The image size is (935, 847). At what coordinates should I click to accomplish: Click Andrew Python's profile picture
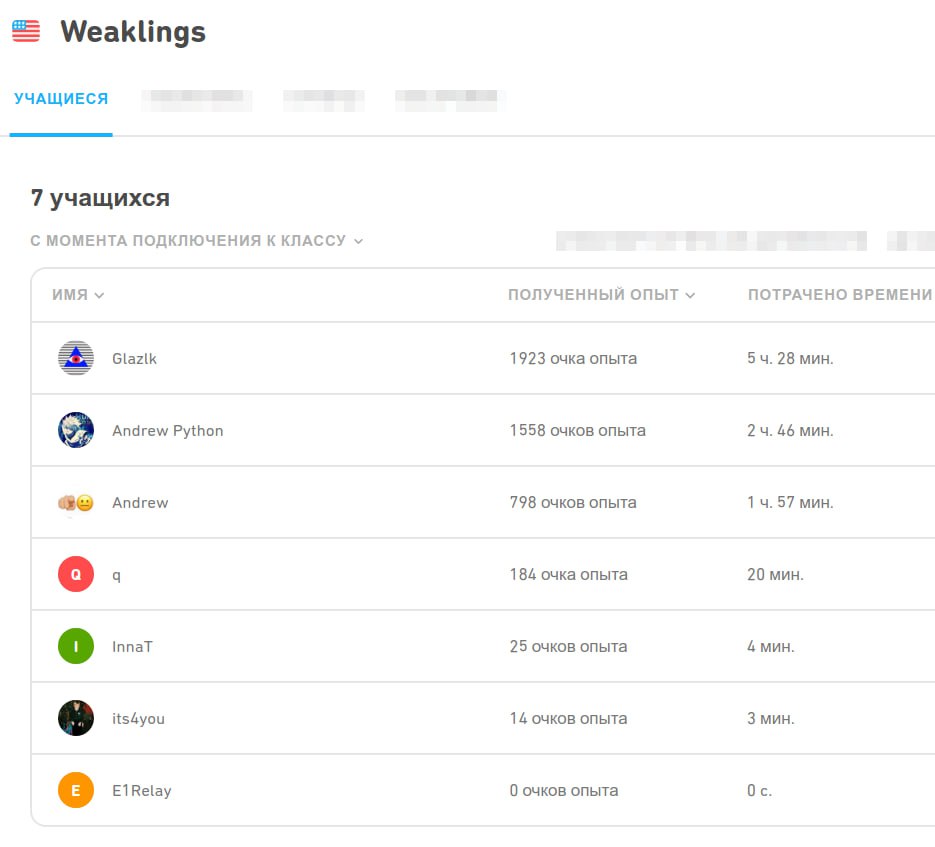[76, 430]
